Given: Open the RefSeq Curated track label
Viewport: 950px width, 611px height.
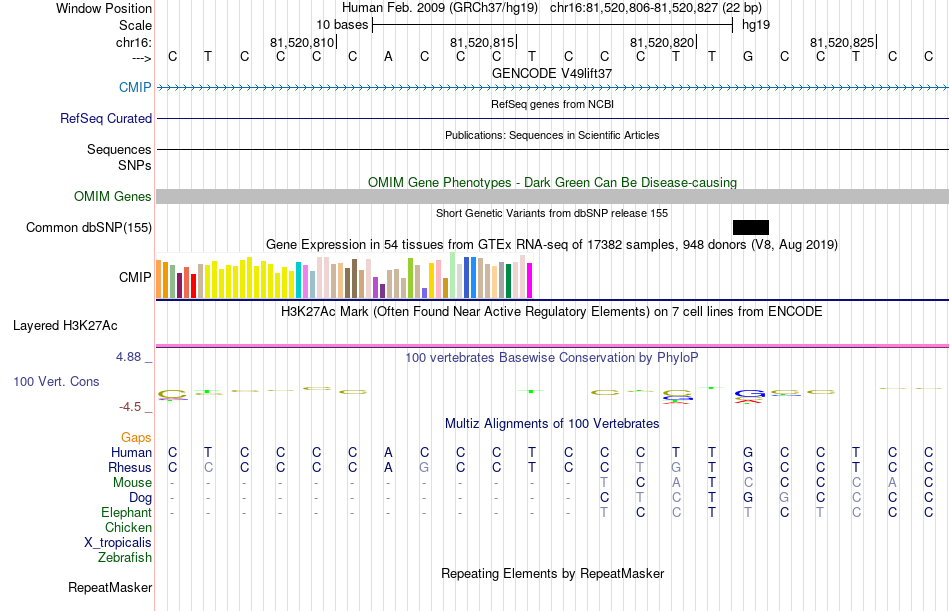Looking at the screenshot, I should 106,118.
